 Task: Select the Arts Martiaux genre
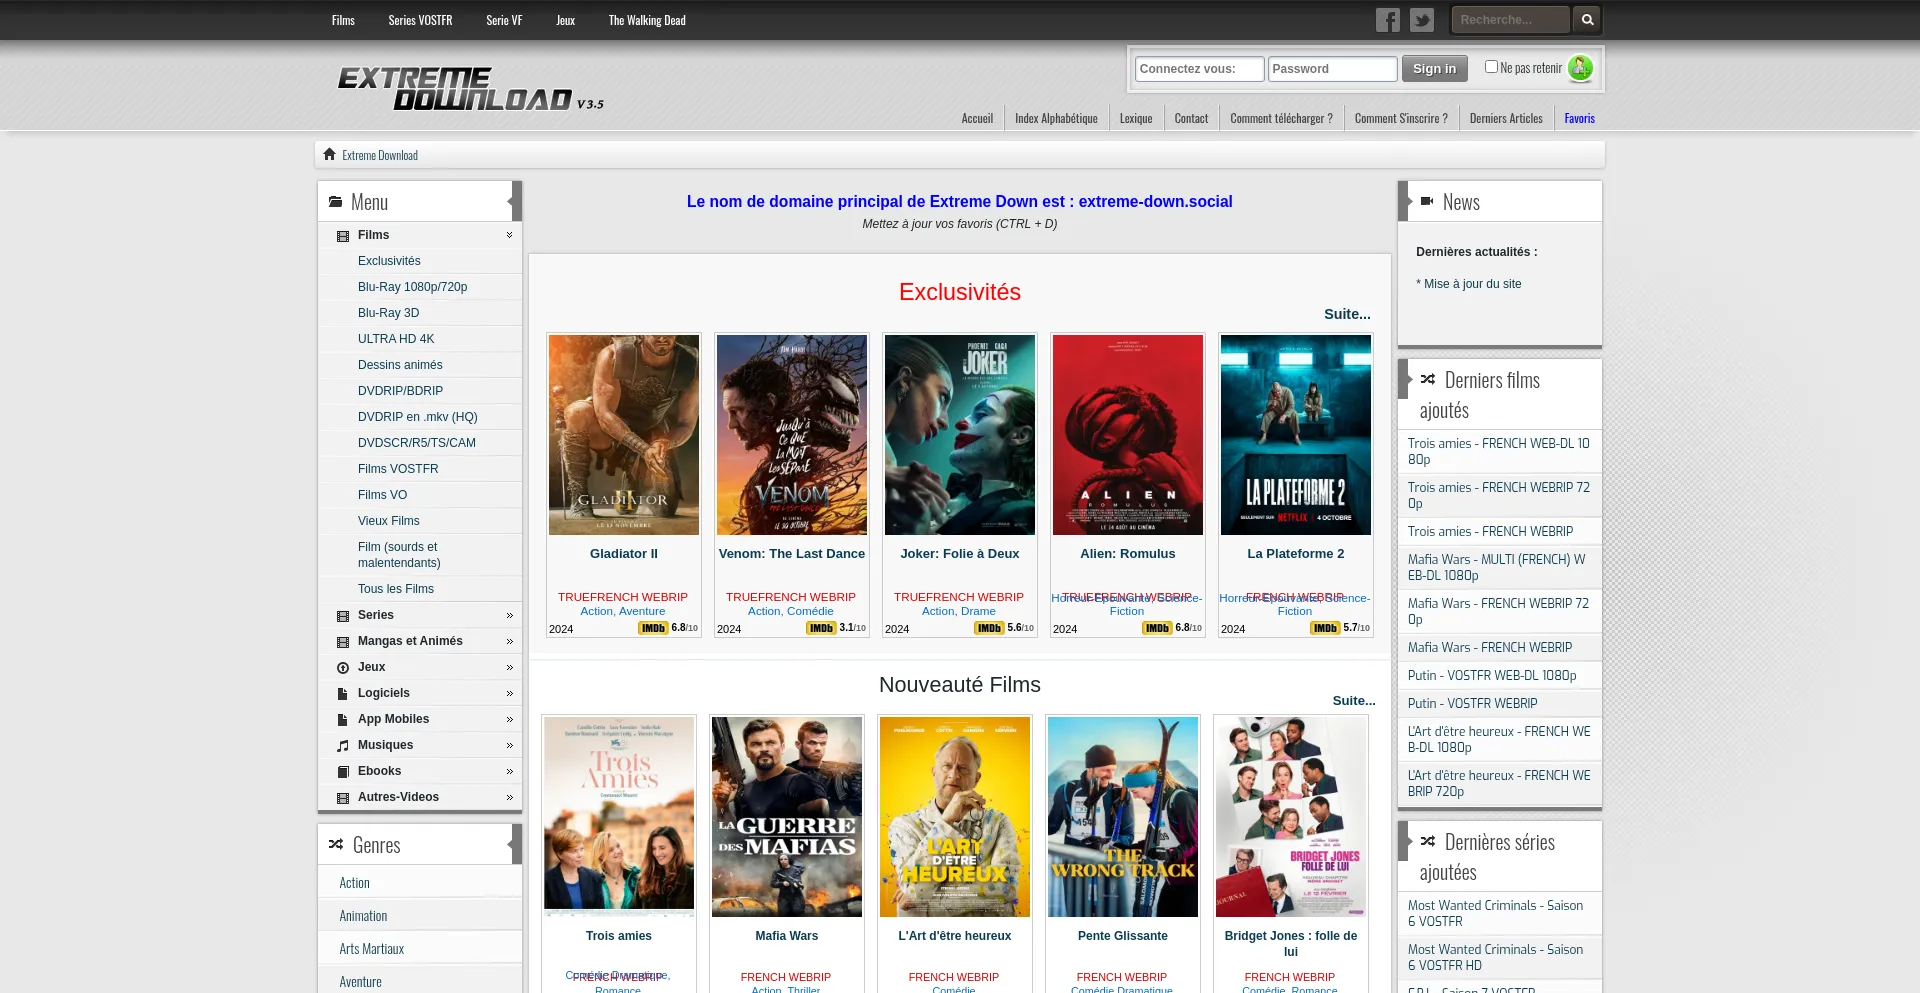click(371, 949)
